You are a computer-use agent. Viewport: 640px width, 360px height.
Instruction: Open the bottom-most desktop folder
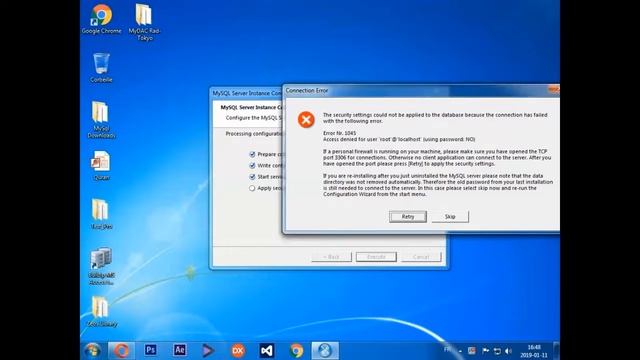pos(102,312)
